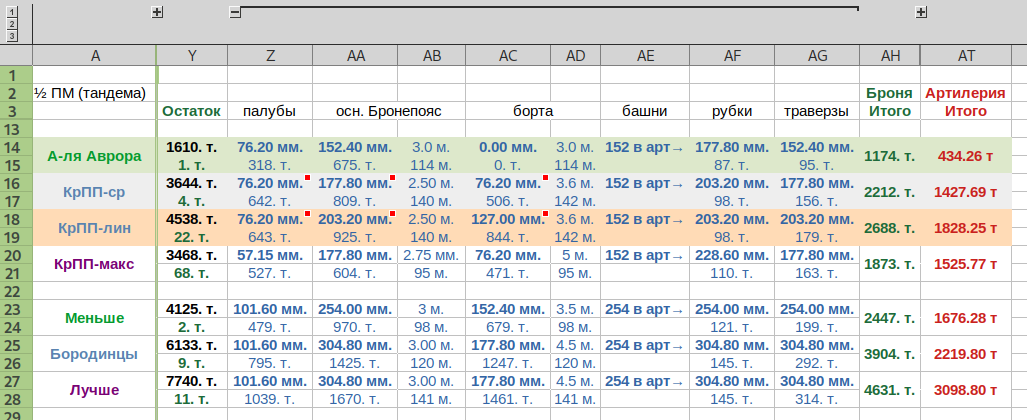Viewport: 1027px width, 420px height.
Task: Select column AE header
Action: (645, 56)
